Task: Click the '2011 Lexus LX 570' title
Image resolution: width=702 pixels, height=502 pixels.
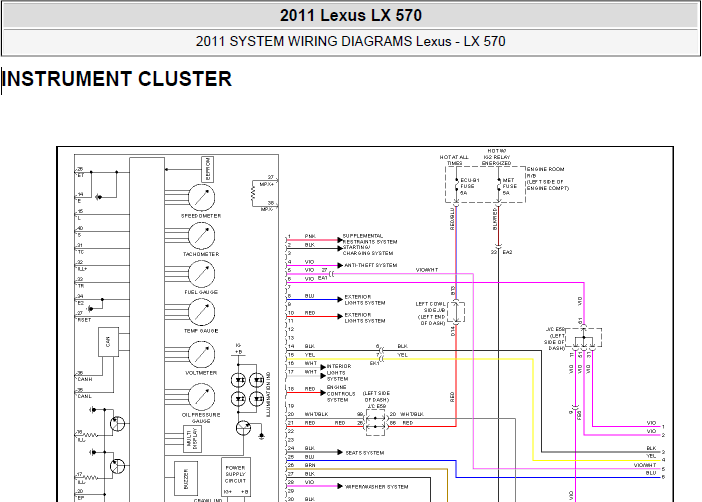Action: pyautogui.click(x=351, y=16)
